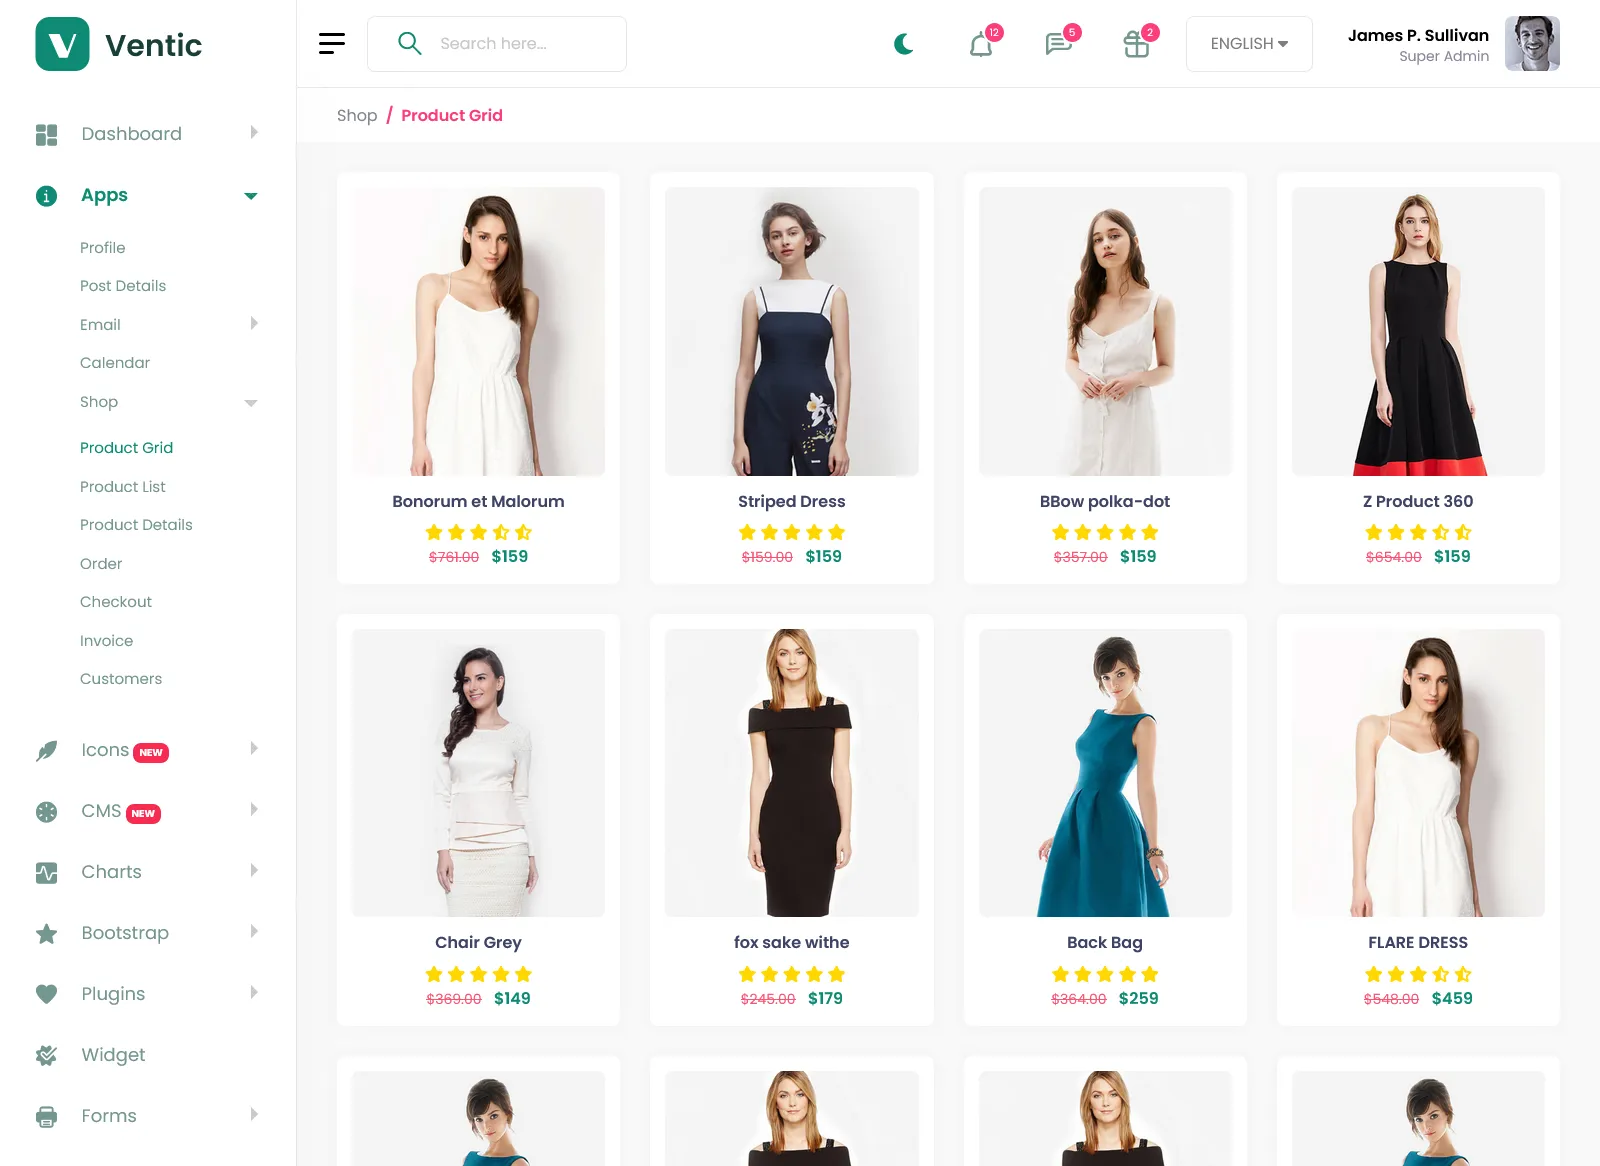Click the CMS gear icon
The height and width of the screenshot is (1166, 1600).
point(46,812)
